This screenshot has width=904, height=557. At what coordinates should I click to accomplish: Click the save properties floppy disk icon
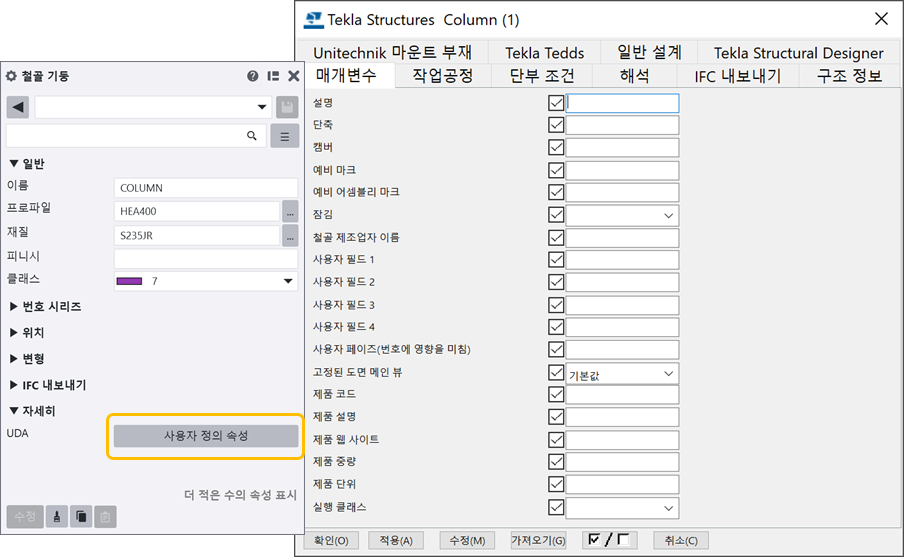[286, 107]
